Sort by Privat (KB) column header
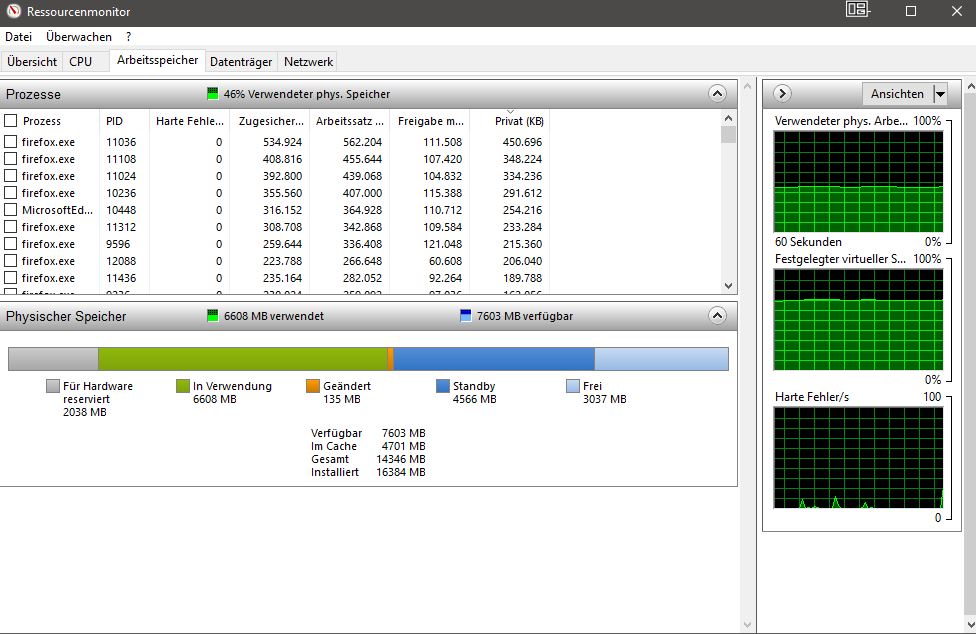The width and height of the screenshot is (976, 634). click(x=510, y=121)
